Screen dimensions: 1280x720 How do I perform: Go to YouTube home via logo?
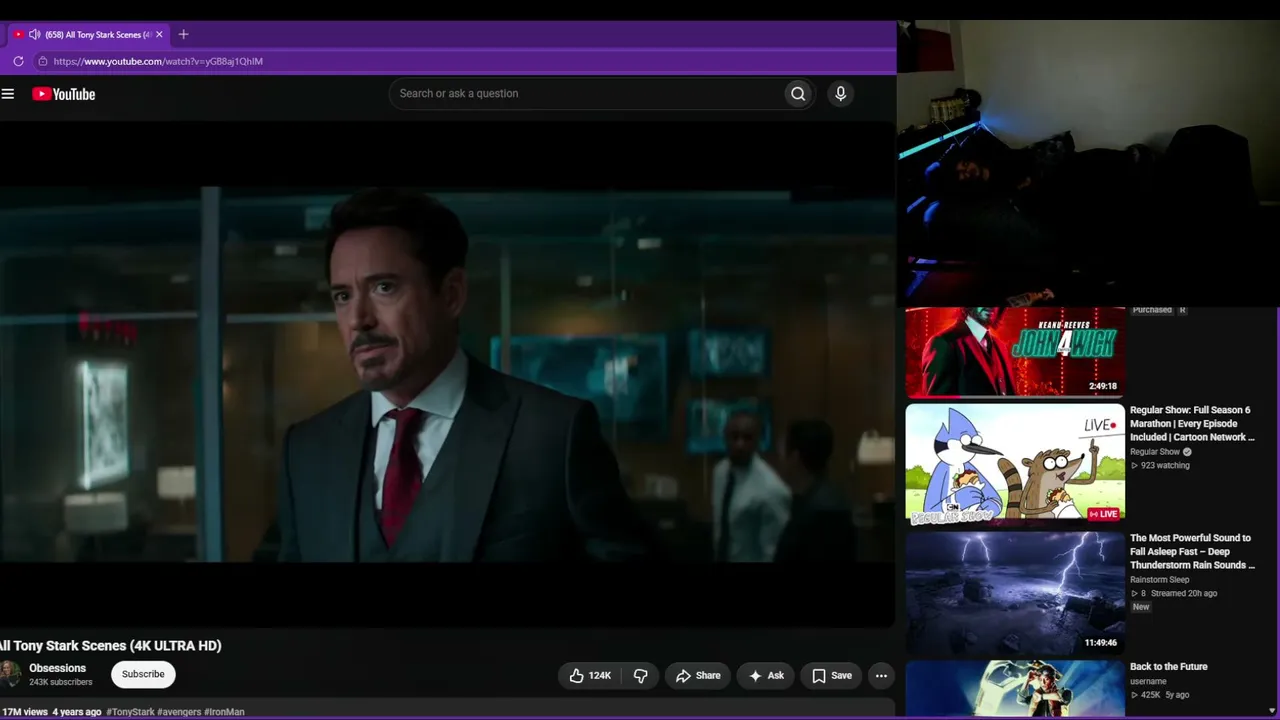[x=63, y=94]
